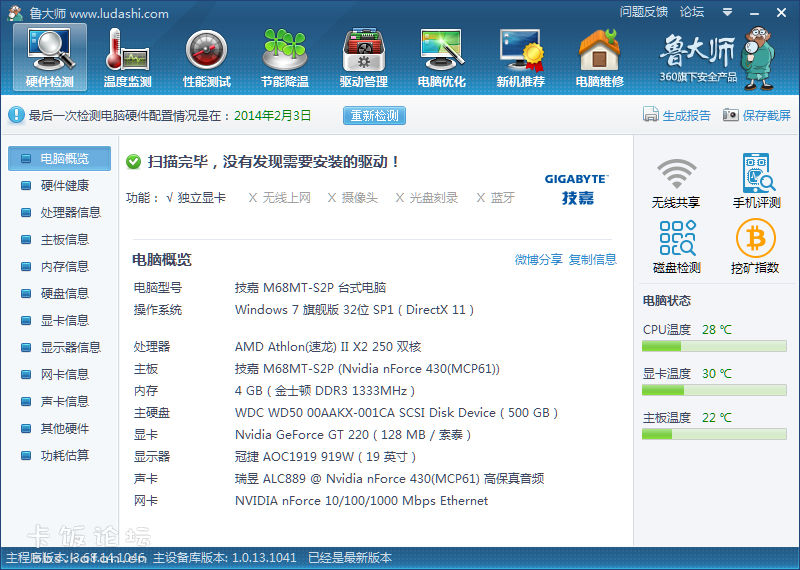
Task: Click the Nvidia GeForce GT 220 value
Action: [x=353, y=435]
